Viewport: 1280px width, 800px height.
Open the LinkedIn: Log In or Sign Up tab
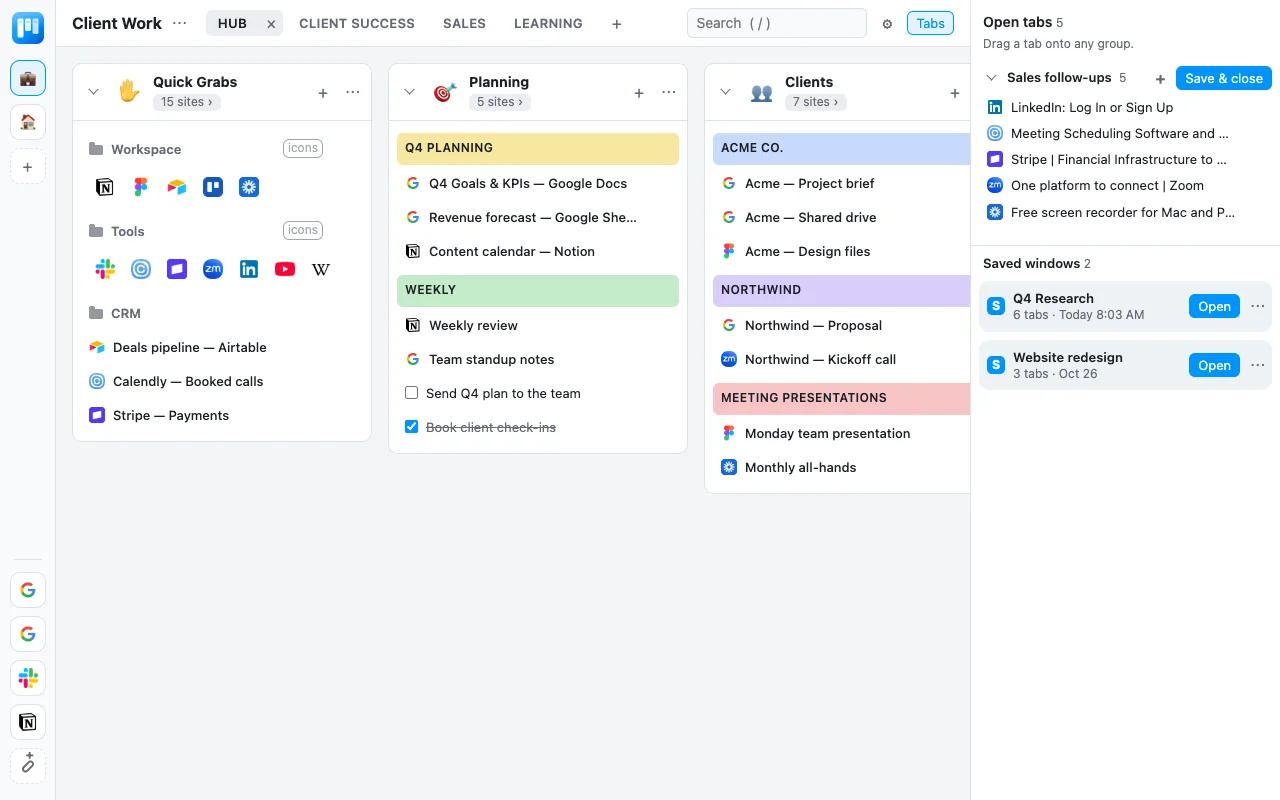point(1092,107)
